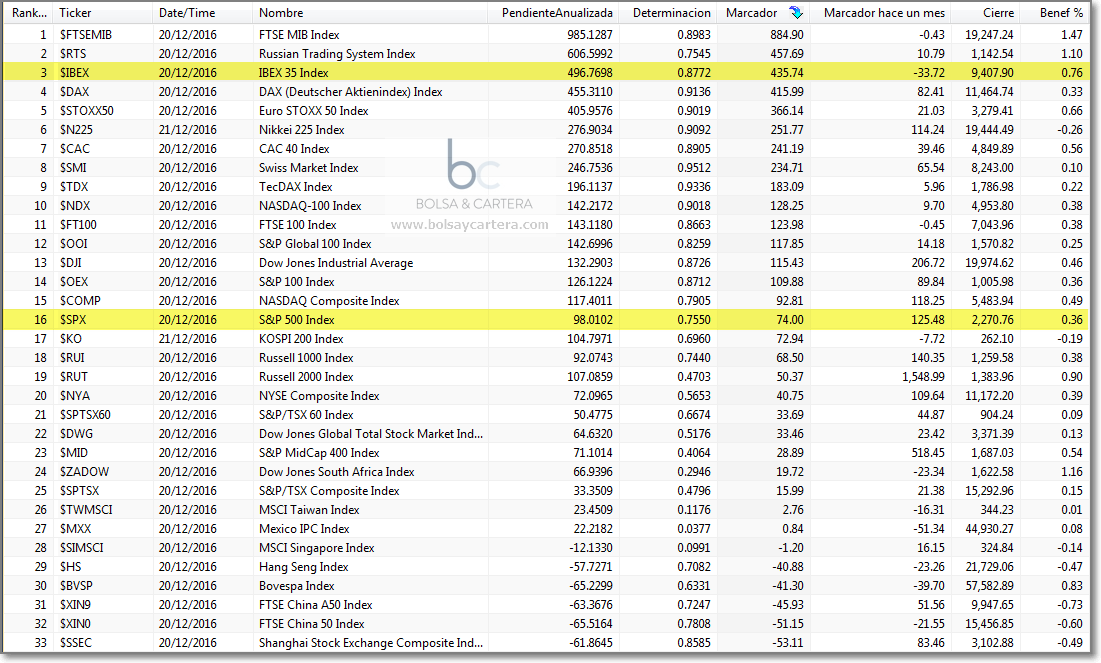The height and width of the screenshot is (663, 1101).
Task: Click the $DAX ticker cell
Action: pos(74,91)
